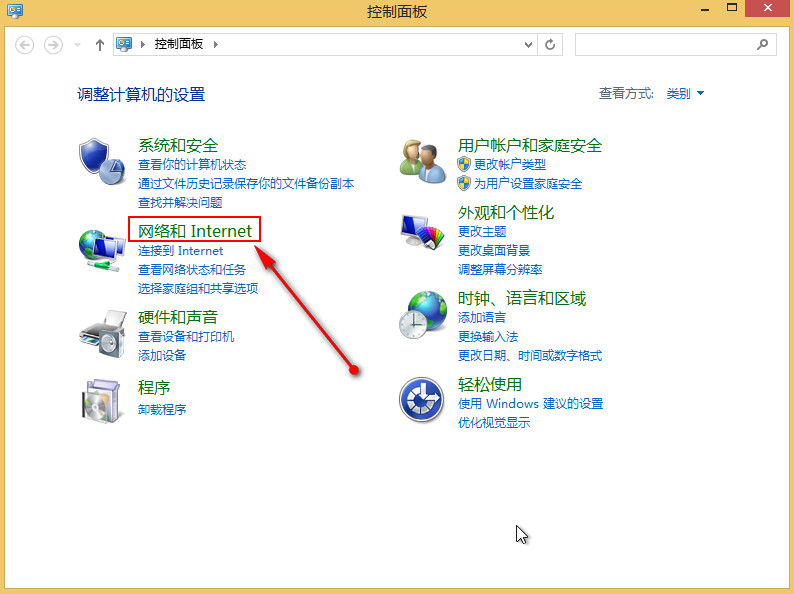The image size is (794, 594).
Task: Click 查看设备和打印机 link
Action: [x=186, y=336]
